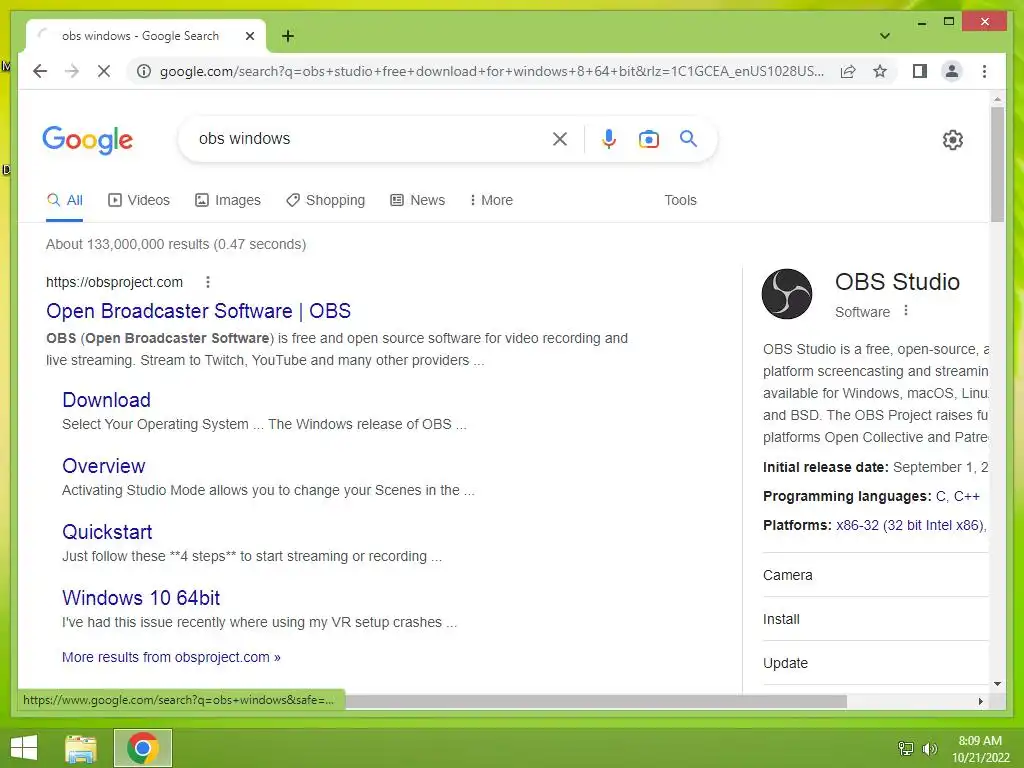The height and width of the screenshot is (768, 1024).
Task: Expand the Camera section
Action: 875,575
